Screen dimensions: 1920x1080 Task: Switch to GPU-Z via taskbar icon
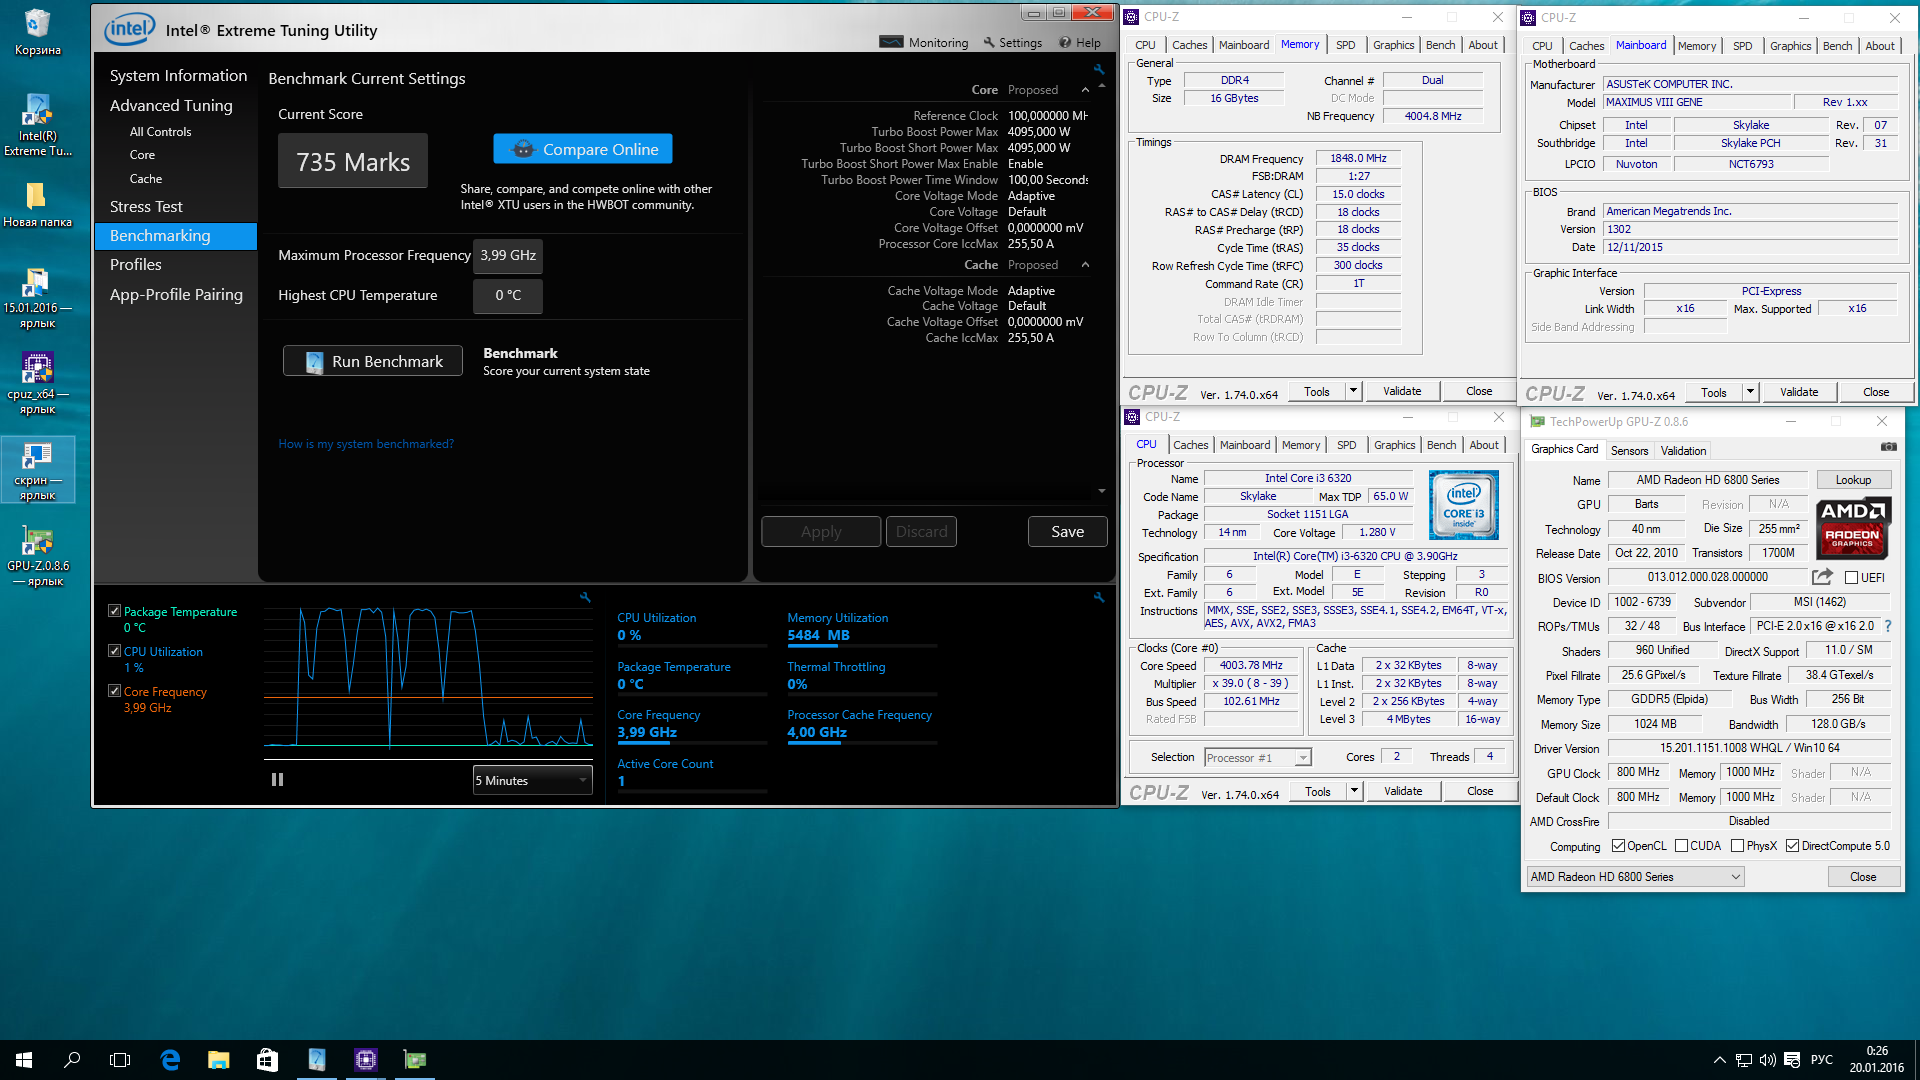(x=414, y=1060)
